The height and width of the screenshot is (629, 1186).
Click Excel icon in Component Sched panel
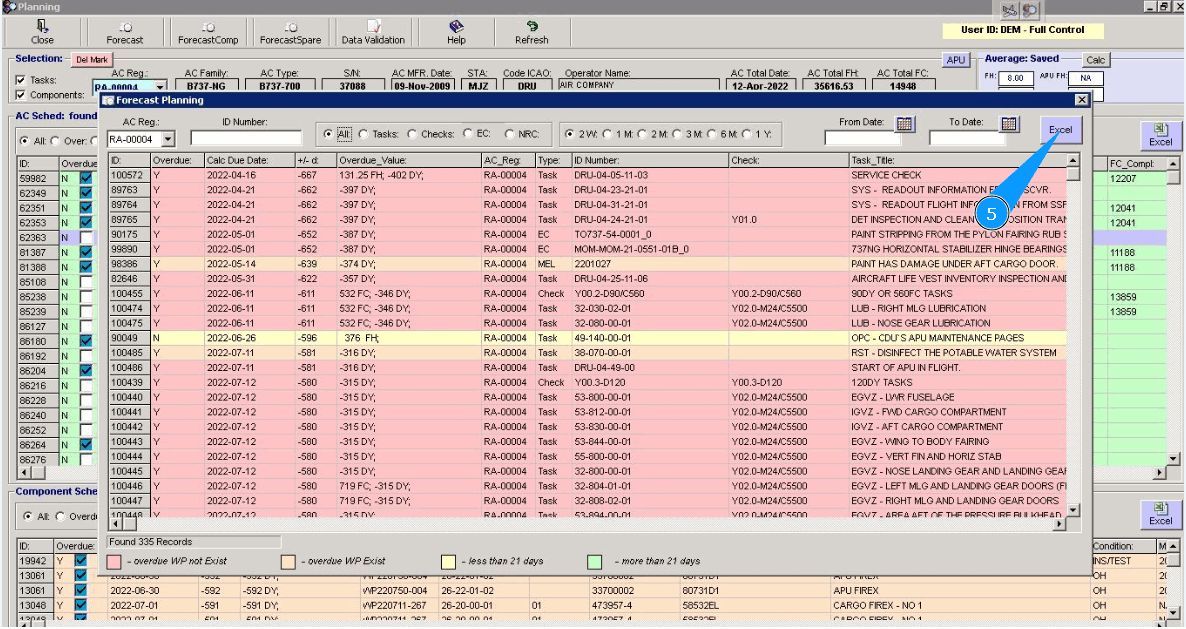tap(1161, 514)
